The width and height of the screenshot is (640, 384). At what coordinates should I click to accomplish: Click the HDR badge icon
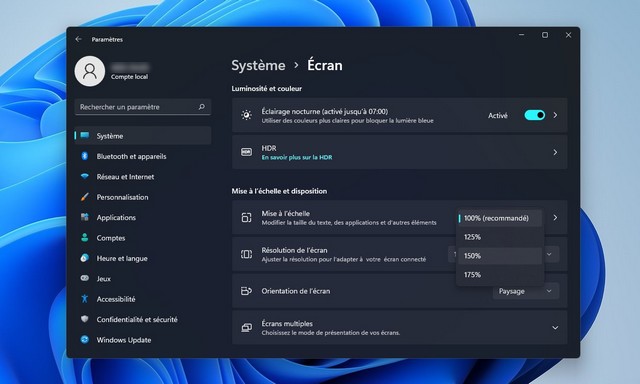click(x=246, y=152)
